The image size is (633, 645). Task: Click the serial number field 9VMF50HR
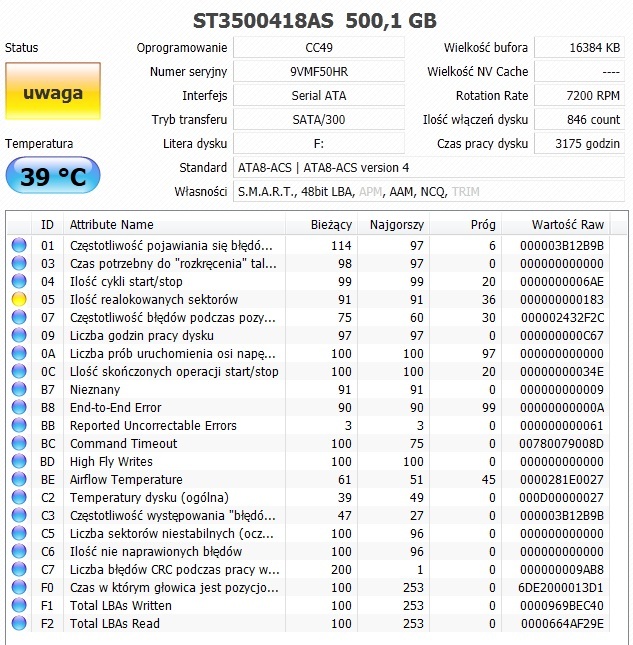point(319,72)
